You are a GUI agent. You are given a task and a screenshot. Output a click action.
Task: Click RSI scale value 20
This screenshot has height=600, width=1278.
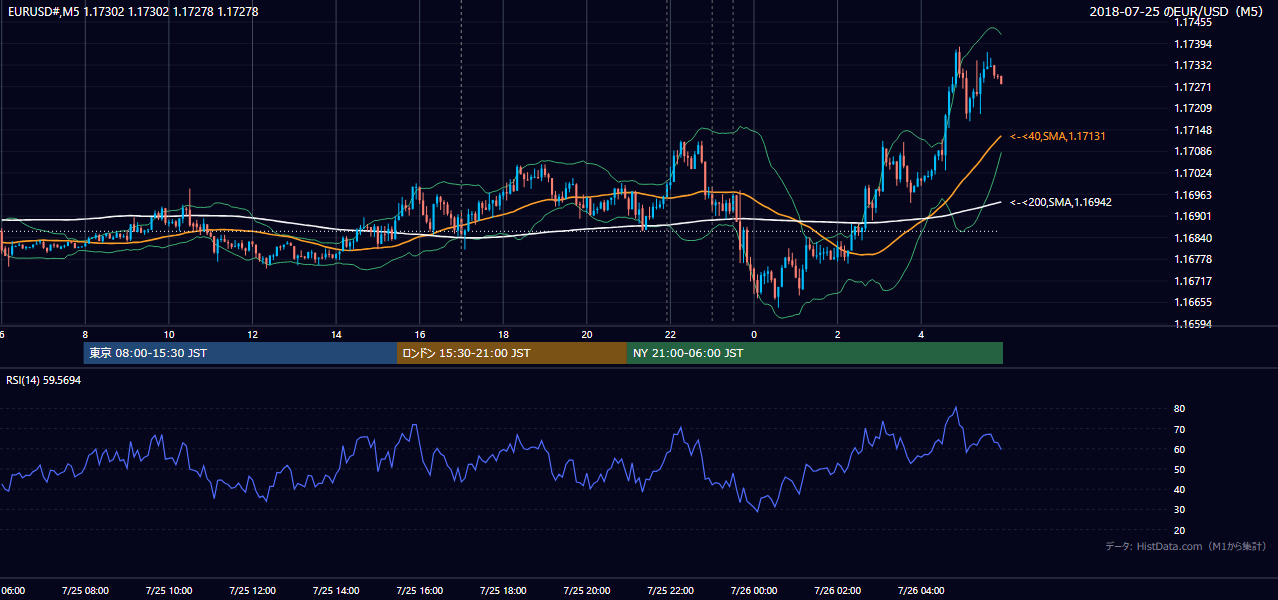click(x=1179, y=530)
